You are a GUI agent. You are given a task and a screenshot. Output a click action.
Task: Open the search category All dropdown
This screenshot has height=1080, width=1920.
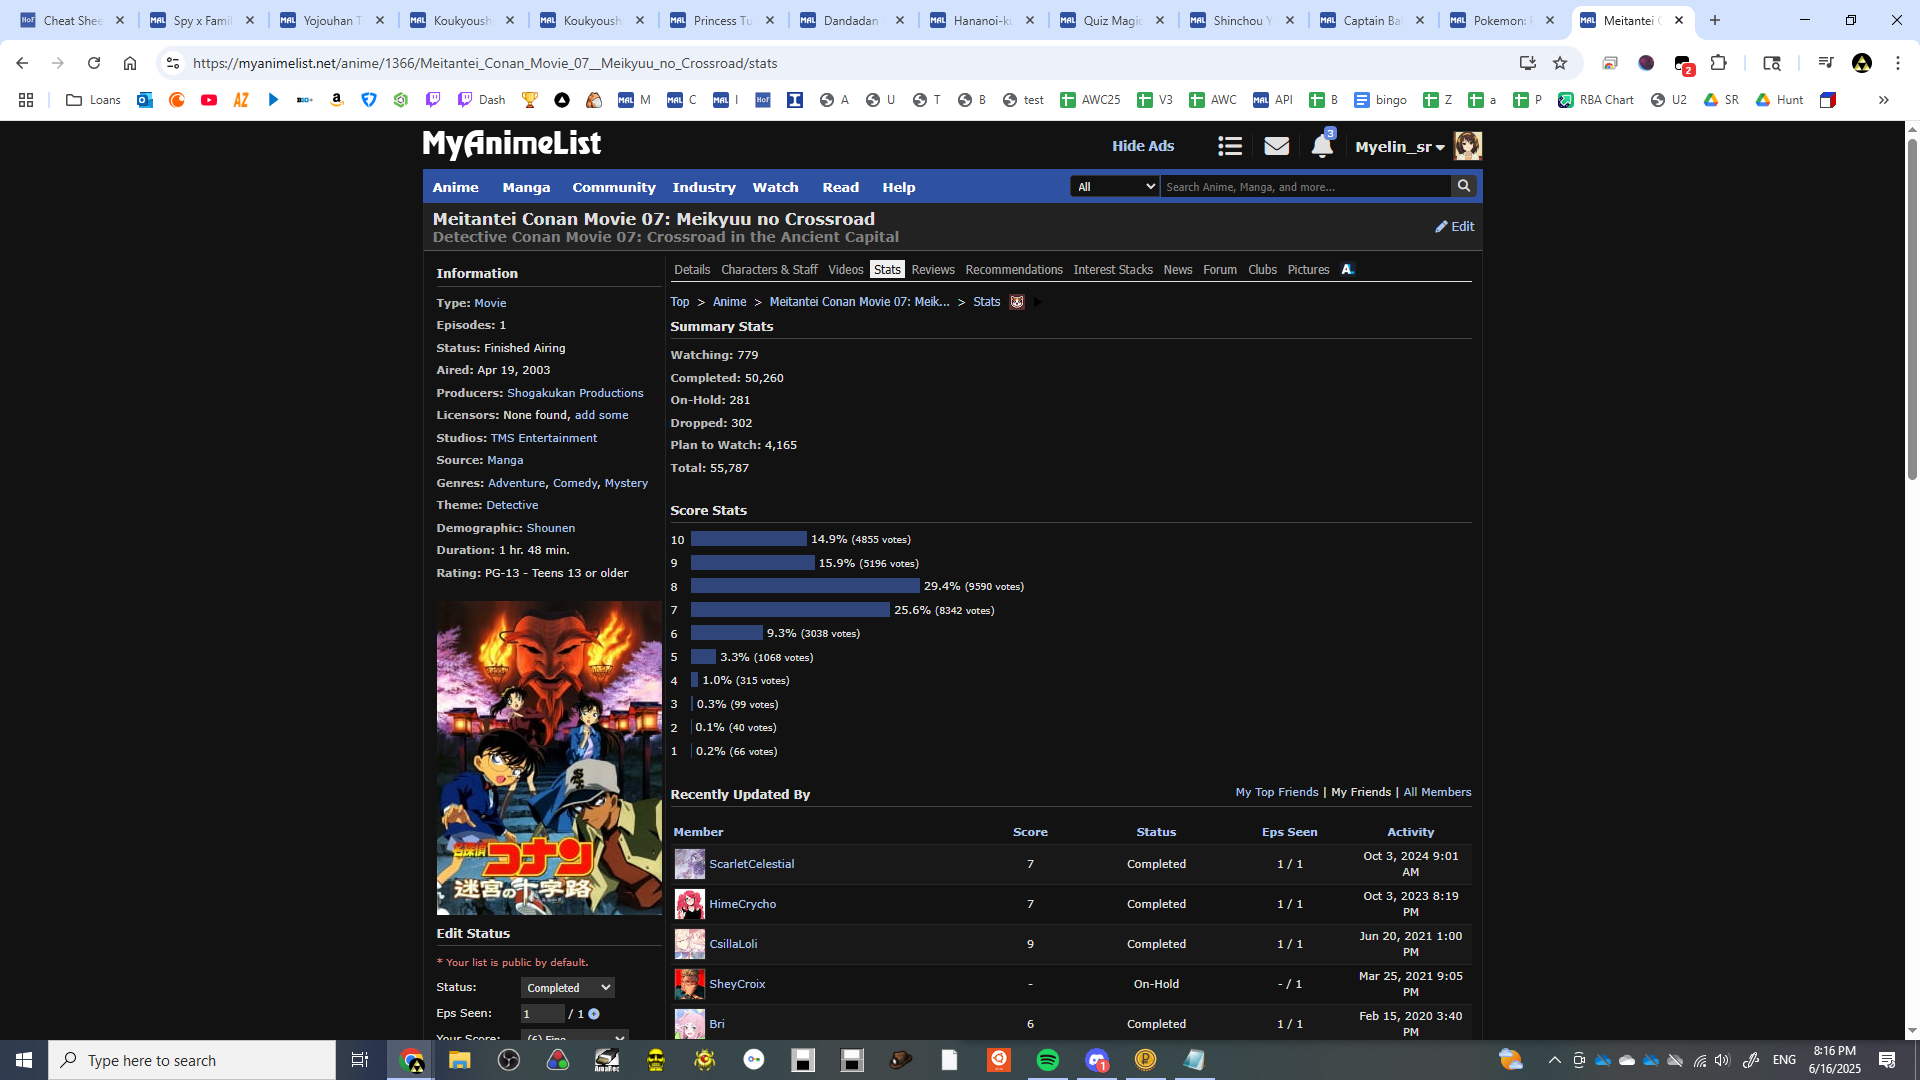tap(1114, 186)
